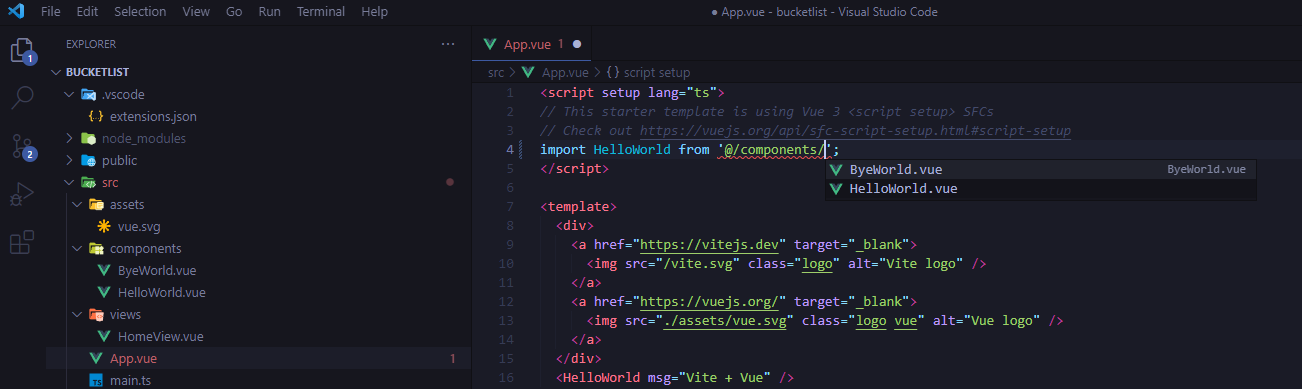Collapse the BUCKETLIST root folder

[x=57, y=72]
